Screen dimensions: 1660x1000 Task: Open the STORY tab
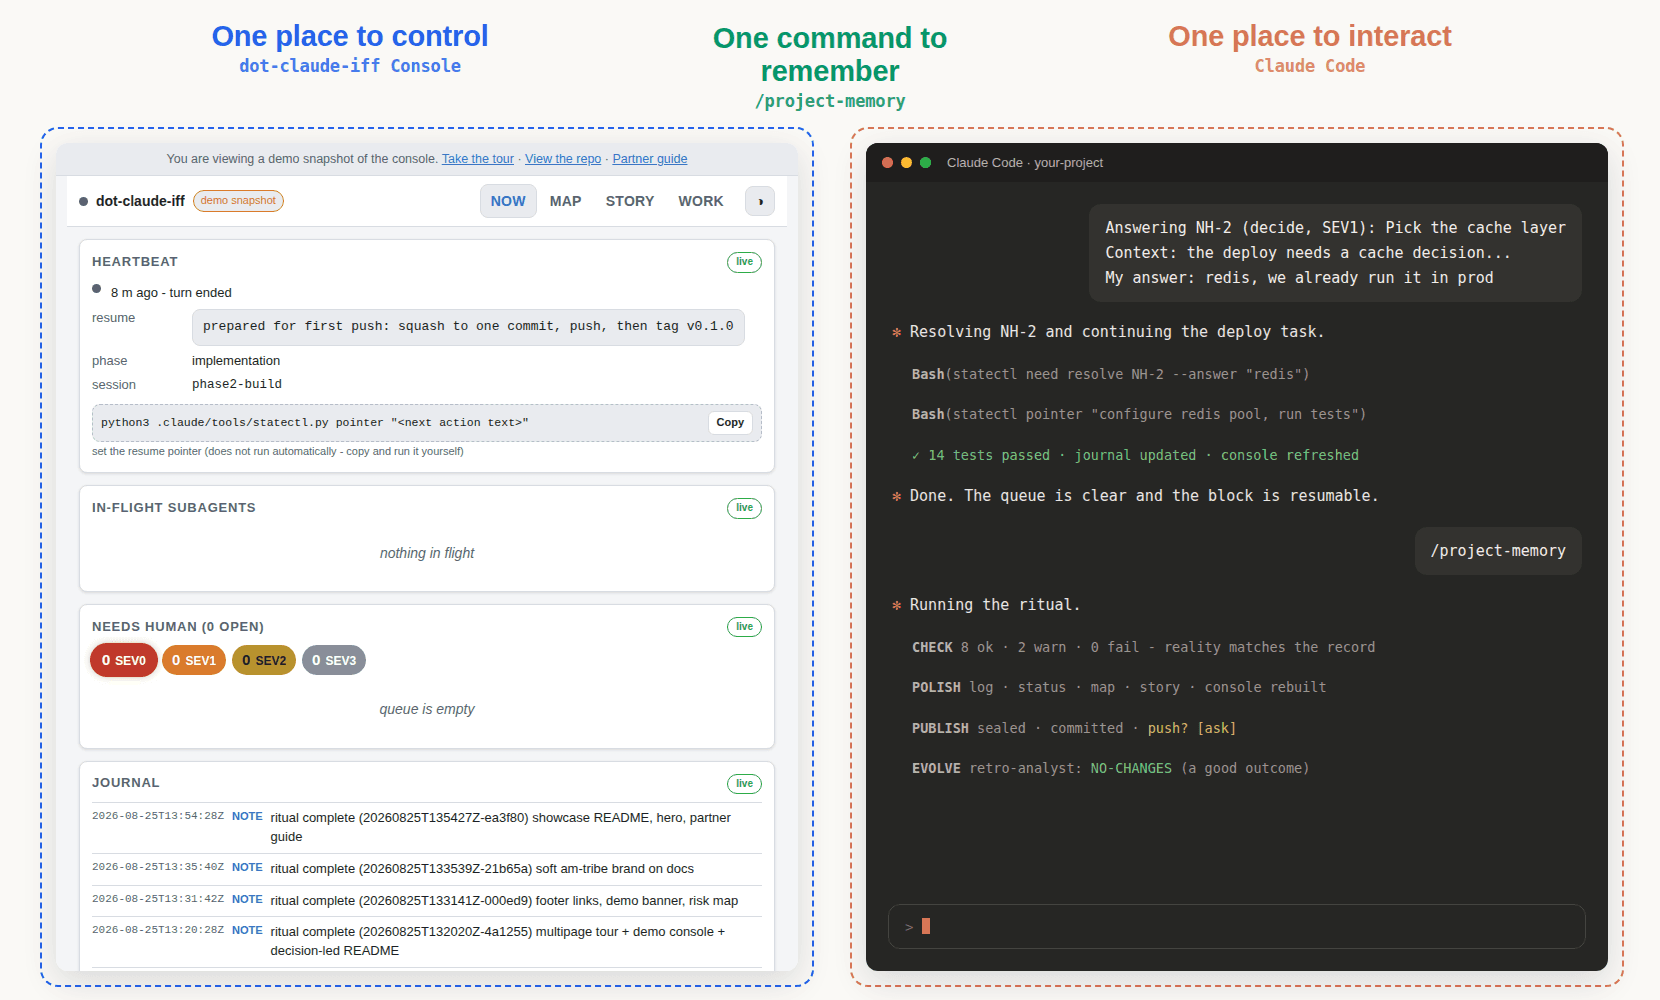coord(630,201)
